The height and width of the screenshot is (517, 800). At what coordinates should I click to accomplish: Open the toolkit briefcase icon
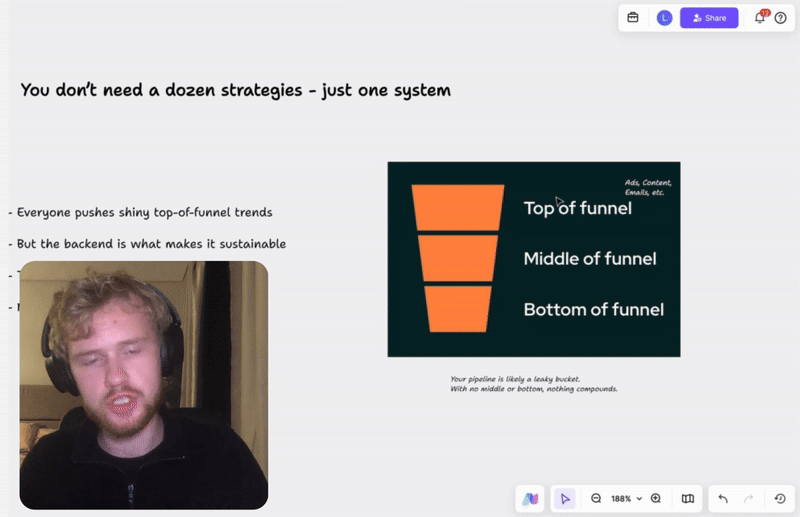pyautogui.click(x=633, y=18)
